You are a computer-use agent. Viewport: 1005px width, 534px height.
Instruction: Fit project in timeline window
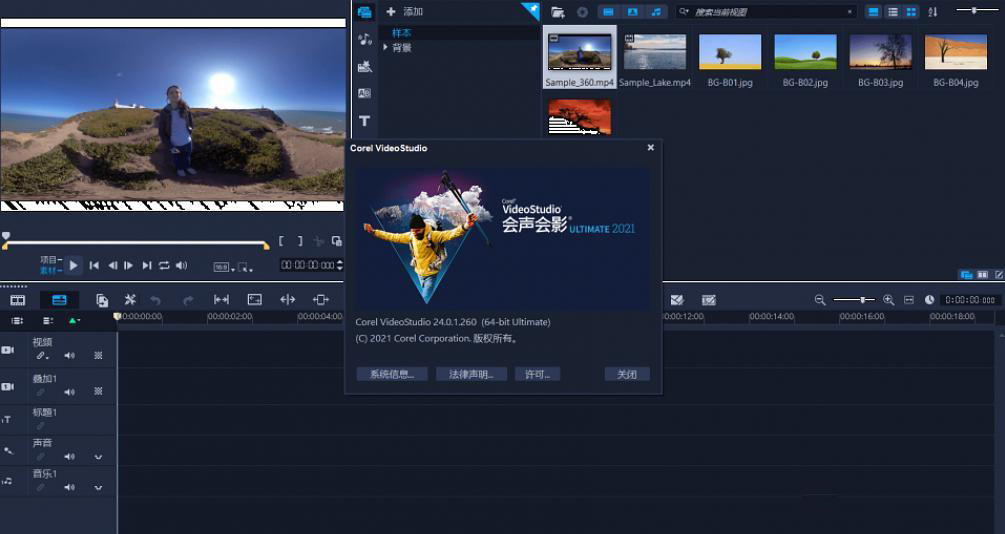[909, 300]
